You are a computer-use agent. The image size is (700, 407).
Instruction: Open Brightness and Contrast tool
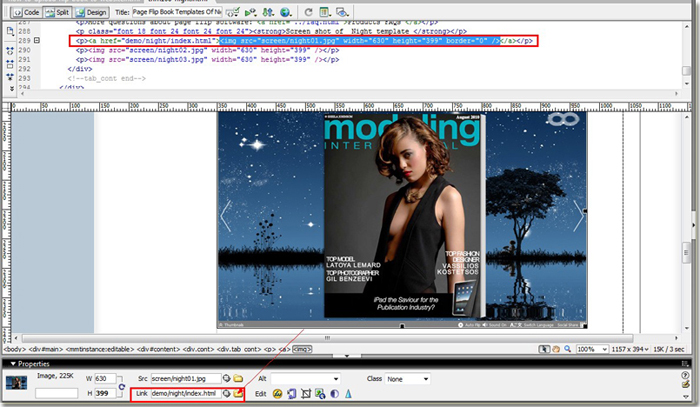[x=334, y=394]
